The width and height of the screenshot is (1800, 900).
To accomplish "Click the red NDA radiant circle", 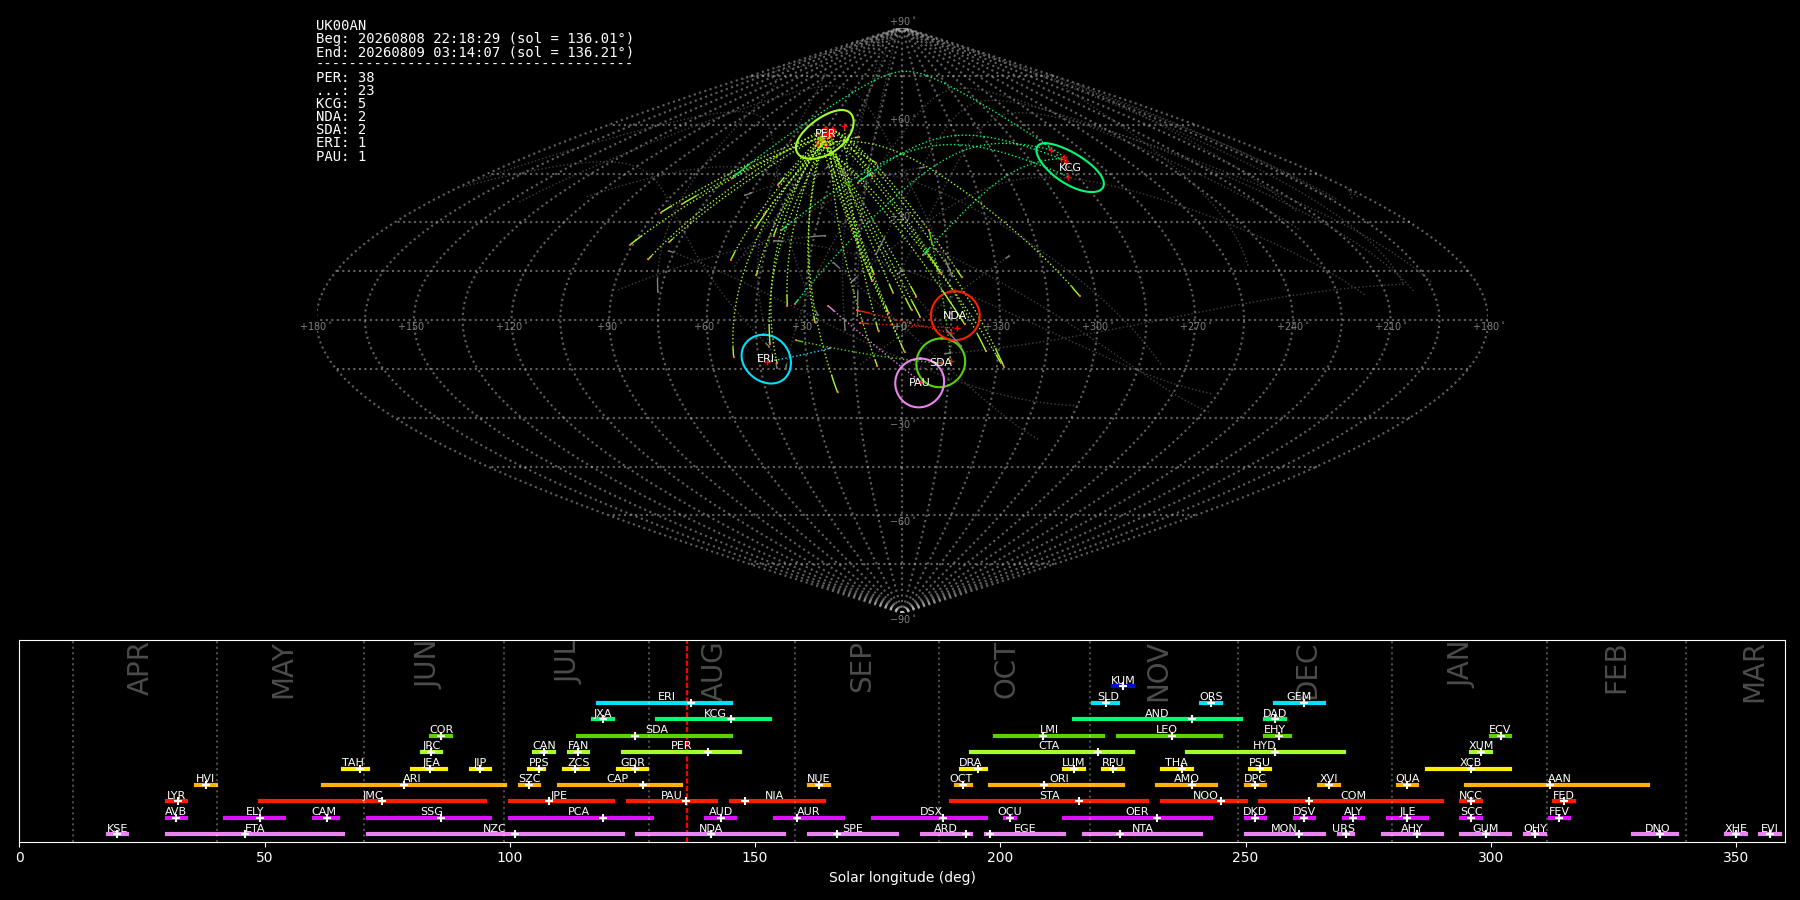I will pos(955,316).
